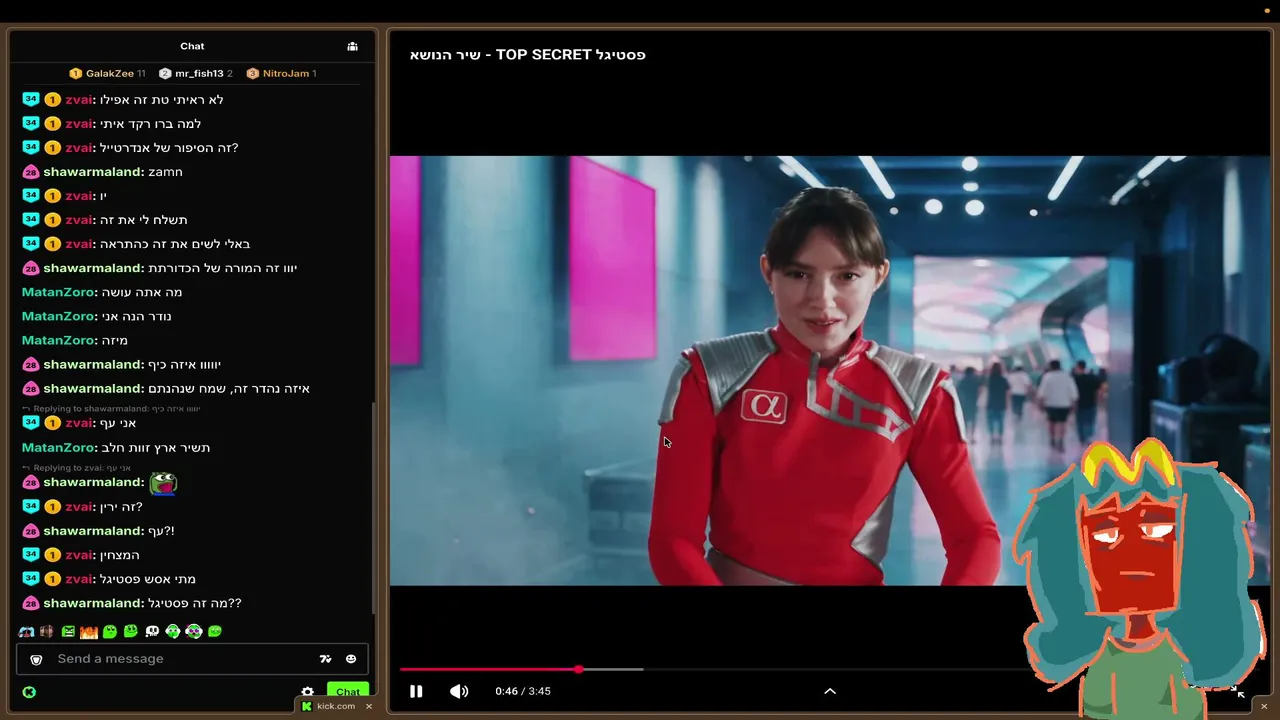Image resolution: width=1280 pixels, height=720 pixels.
Task: Pause the video playback
Action: 416,691
